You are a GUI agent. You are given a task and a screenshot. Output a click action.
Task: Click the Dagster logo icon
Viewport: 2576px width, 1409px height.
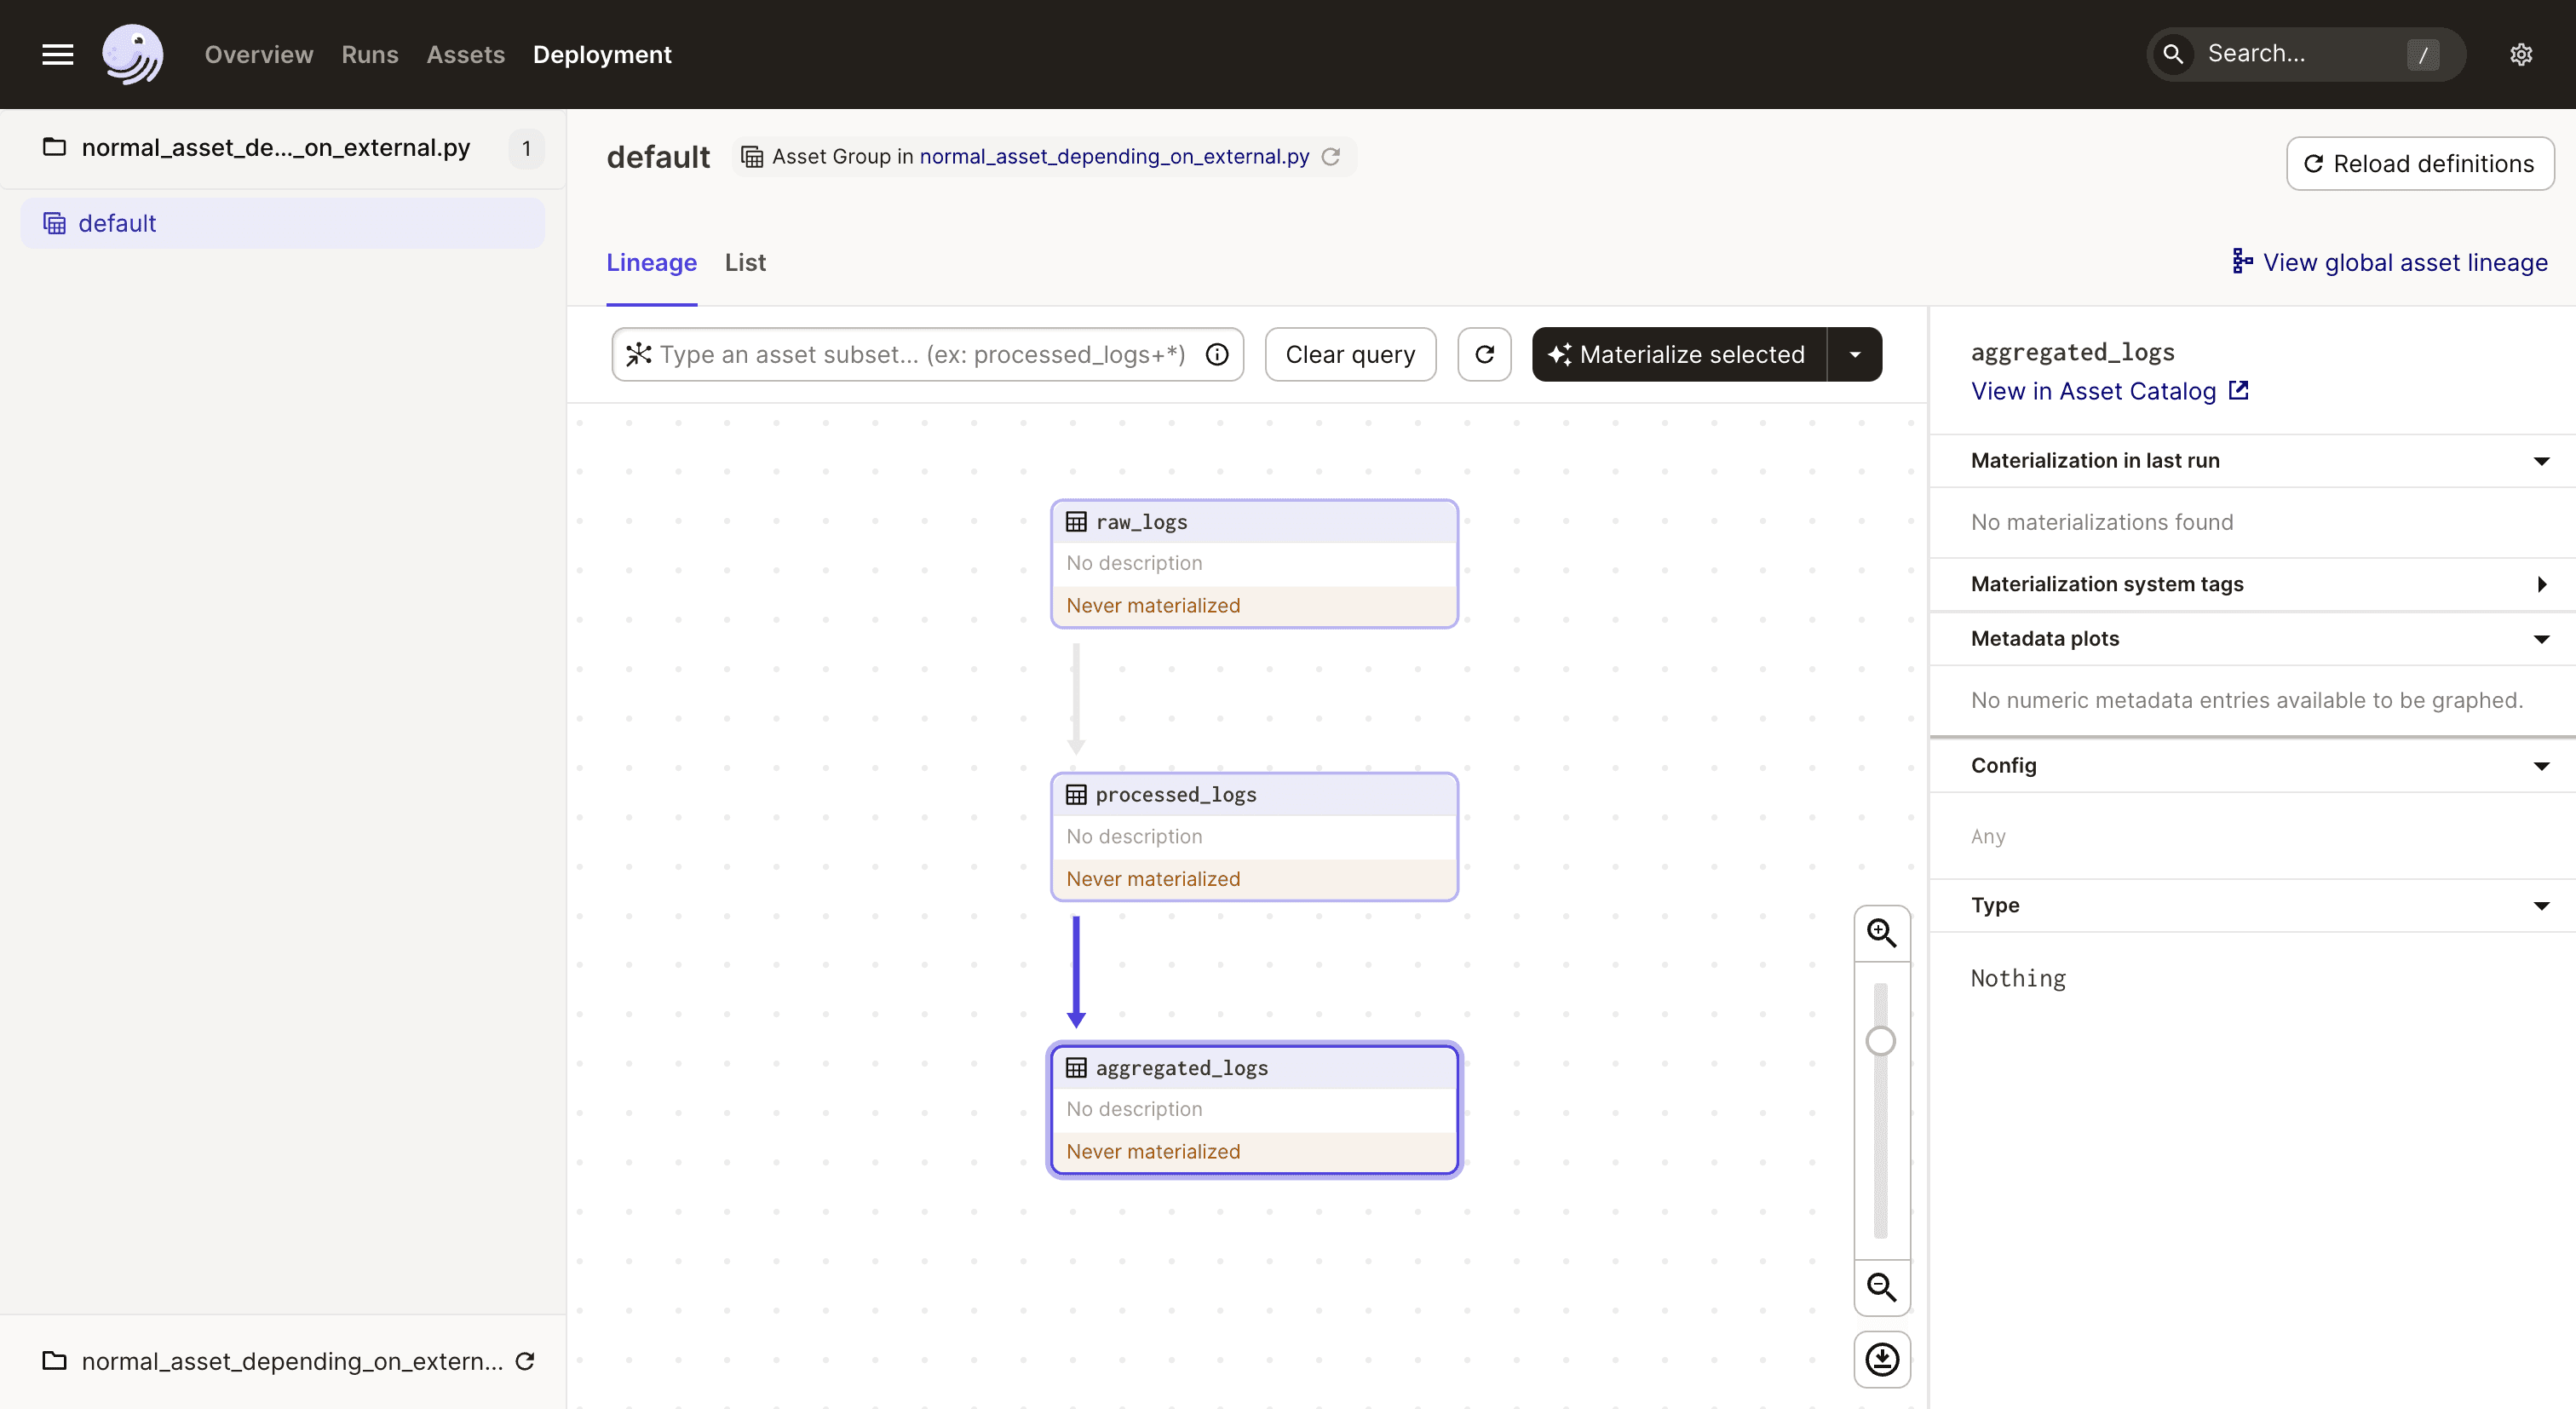pos(134,52)
